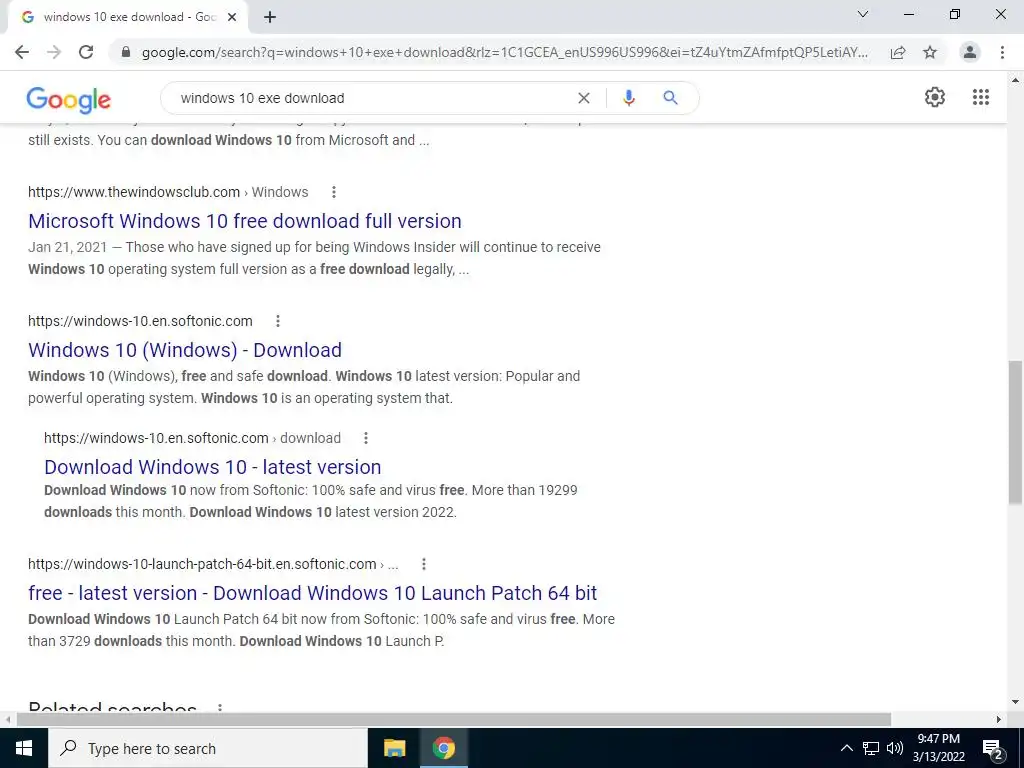Open options for thewindowsclub.com result

point(334,192)
